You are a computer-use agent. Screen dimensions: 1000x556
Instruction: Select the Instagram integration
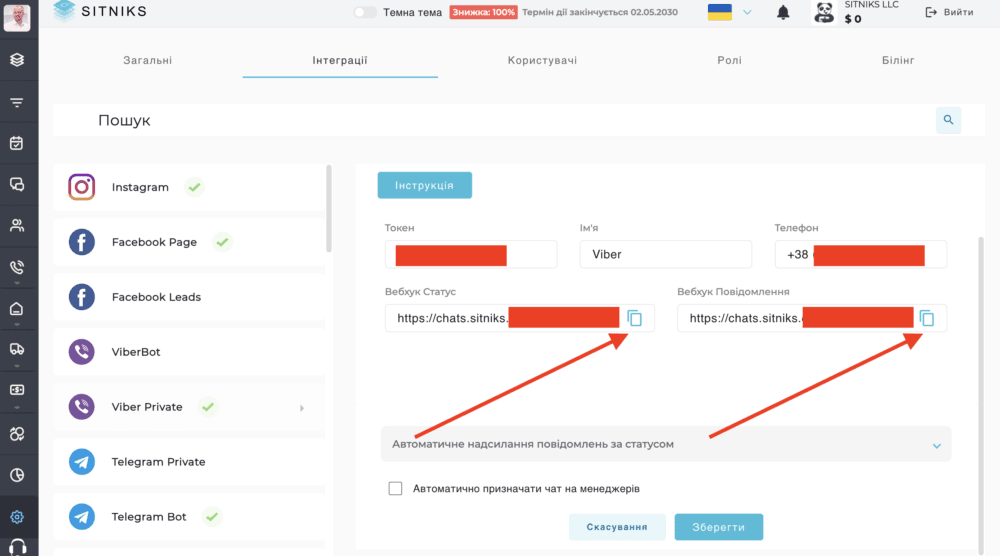pos(189,187)
